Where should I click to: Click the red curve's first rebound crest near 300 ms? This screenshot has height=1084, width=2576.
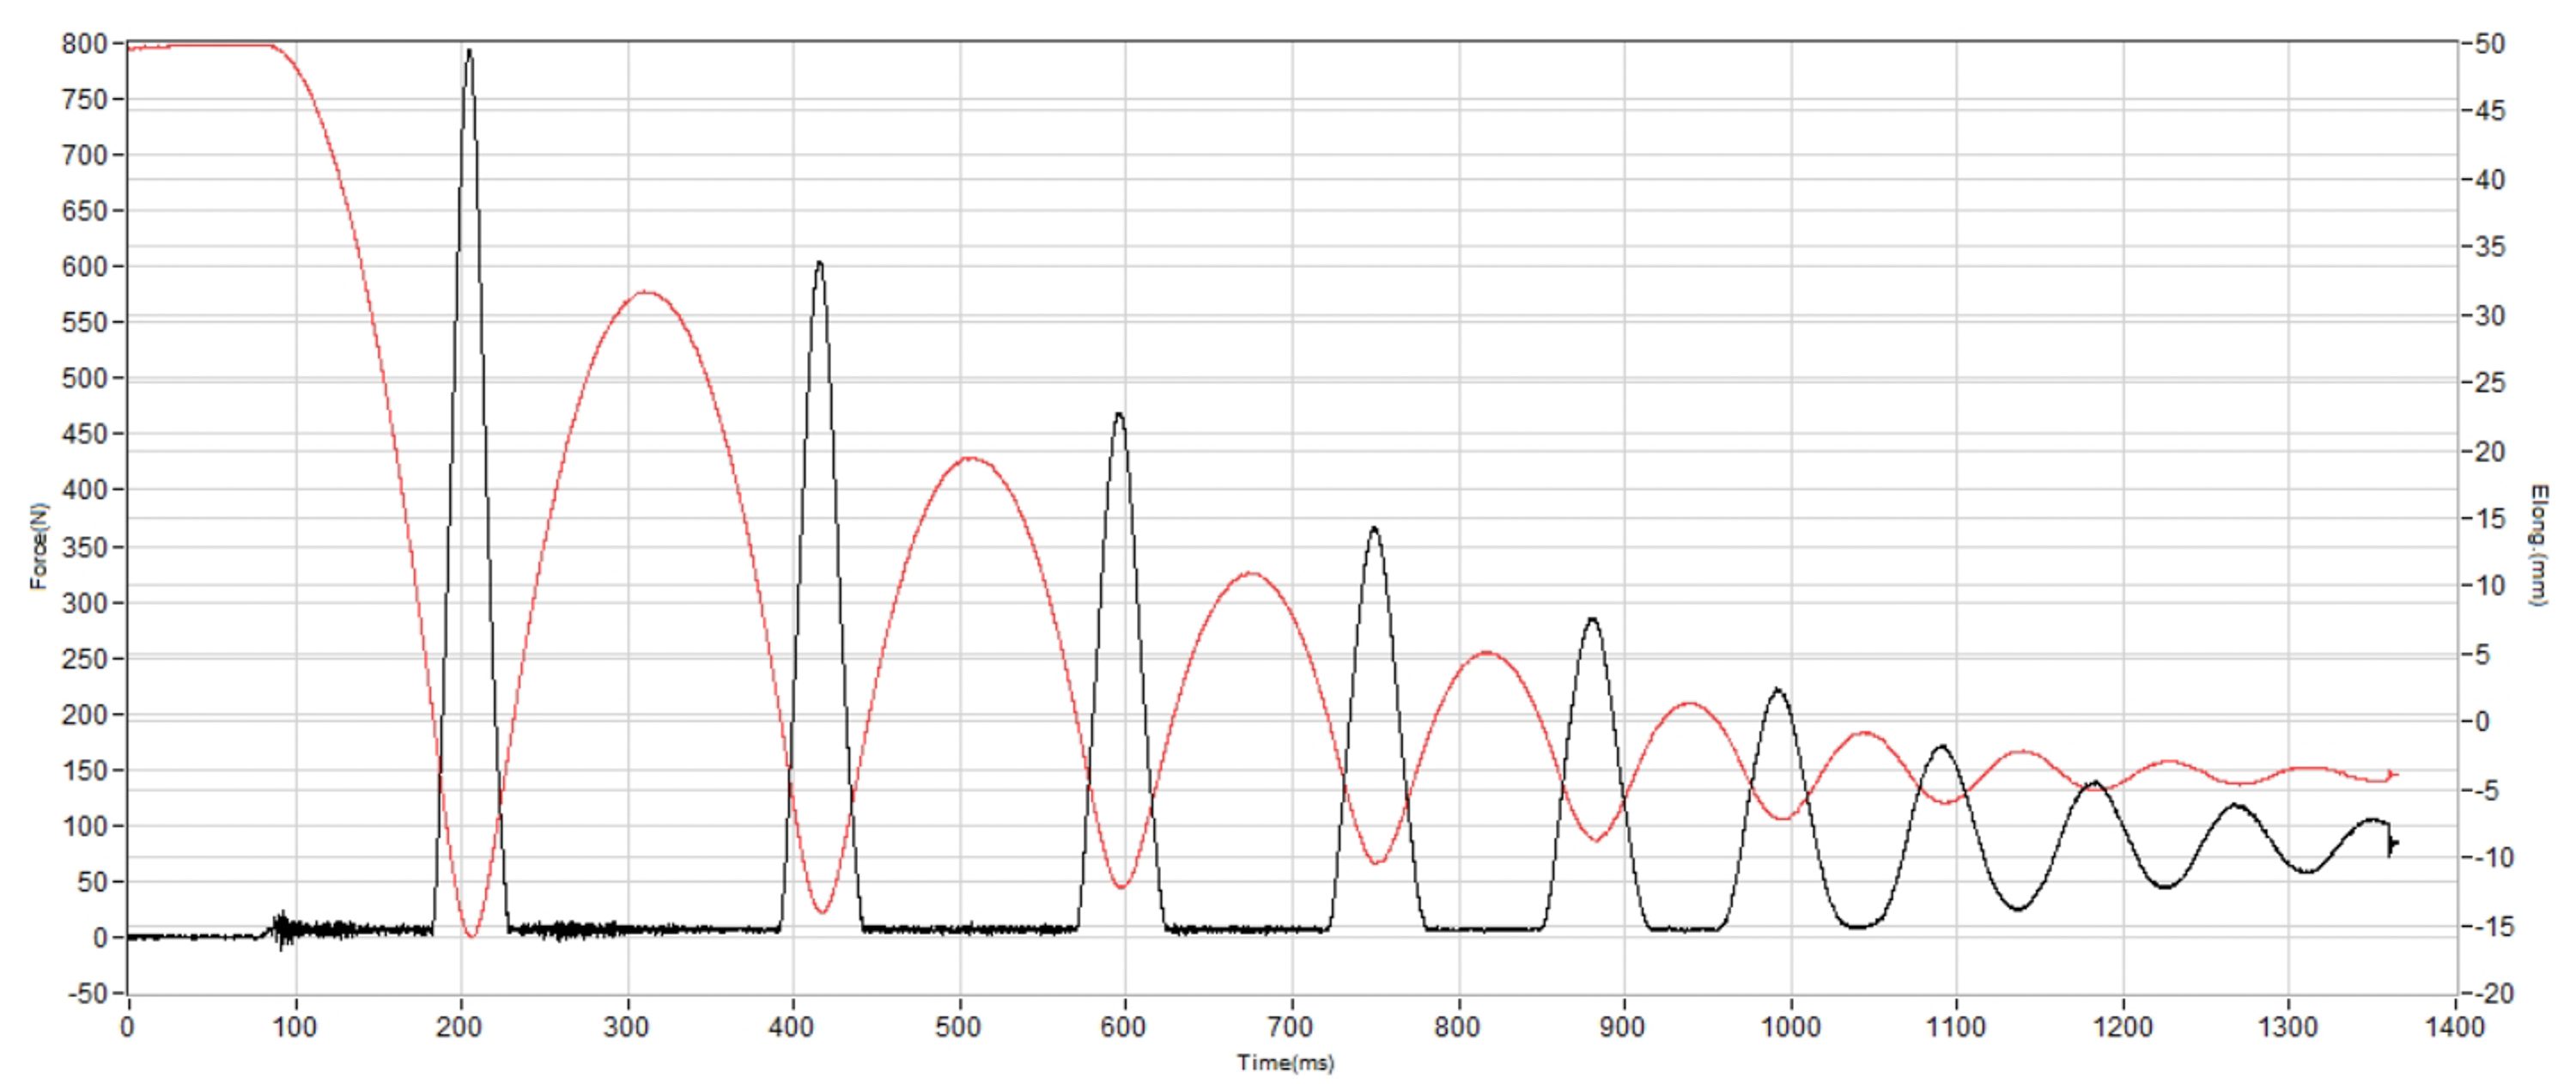click(x=646, y=293)
